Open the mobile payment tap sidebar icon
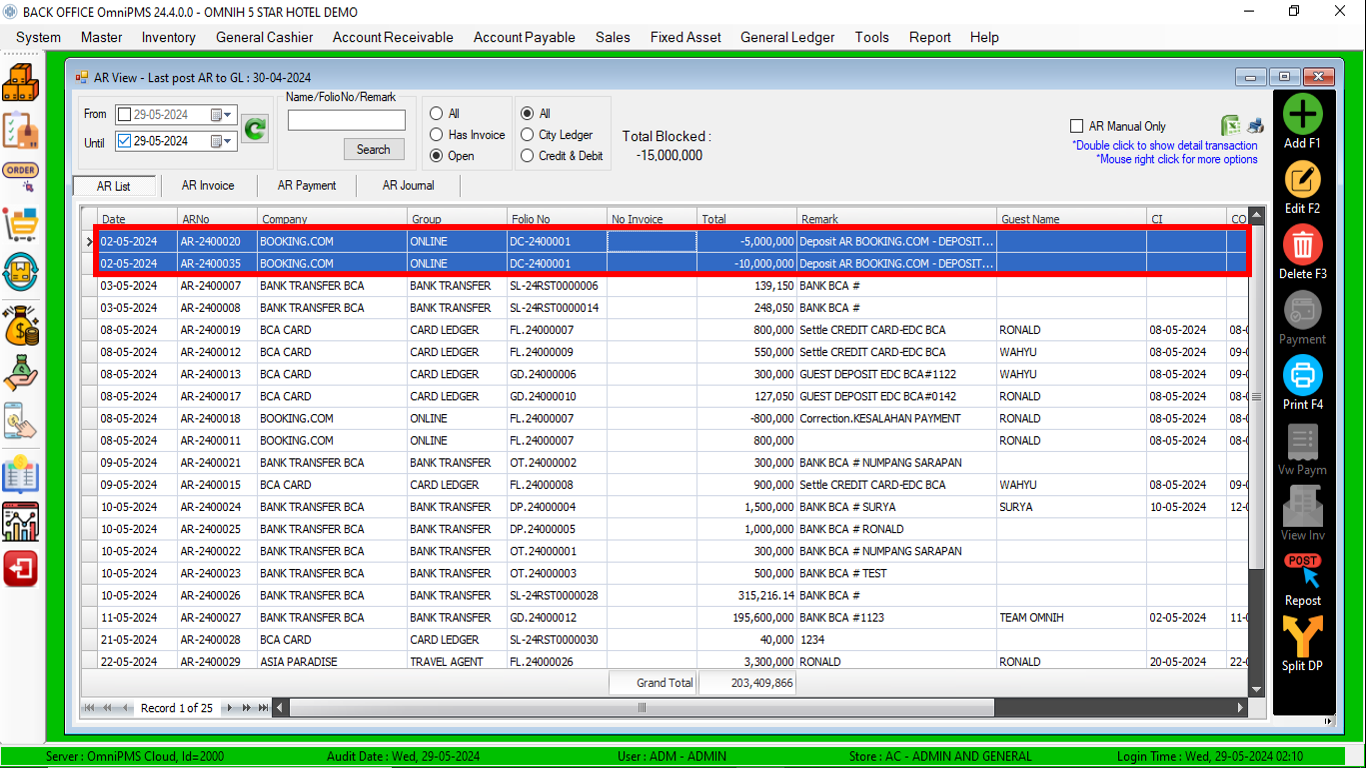Viewport: 1366px width, 768px height. [20, 421]
